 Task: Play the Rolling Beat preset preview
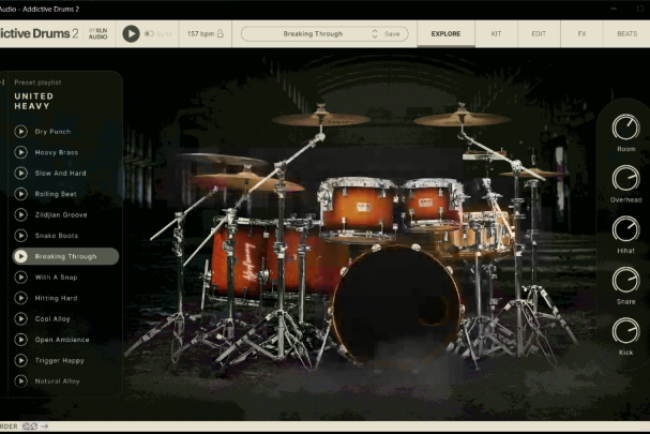pyautogui.click(x=21, y=194)
